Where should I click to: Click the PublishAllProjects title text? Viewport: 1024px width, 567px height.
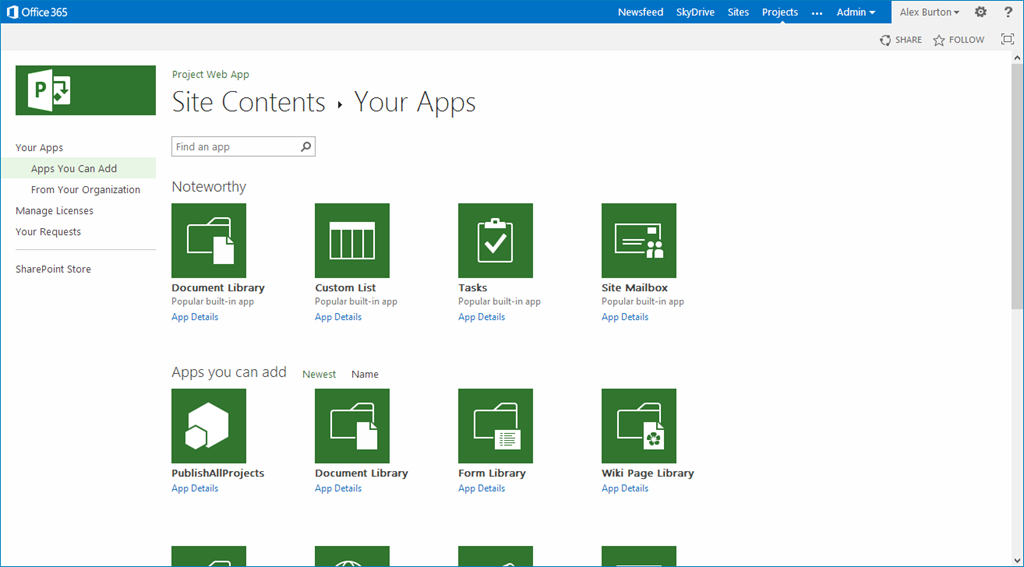[218, 473]
